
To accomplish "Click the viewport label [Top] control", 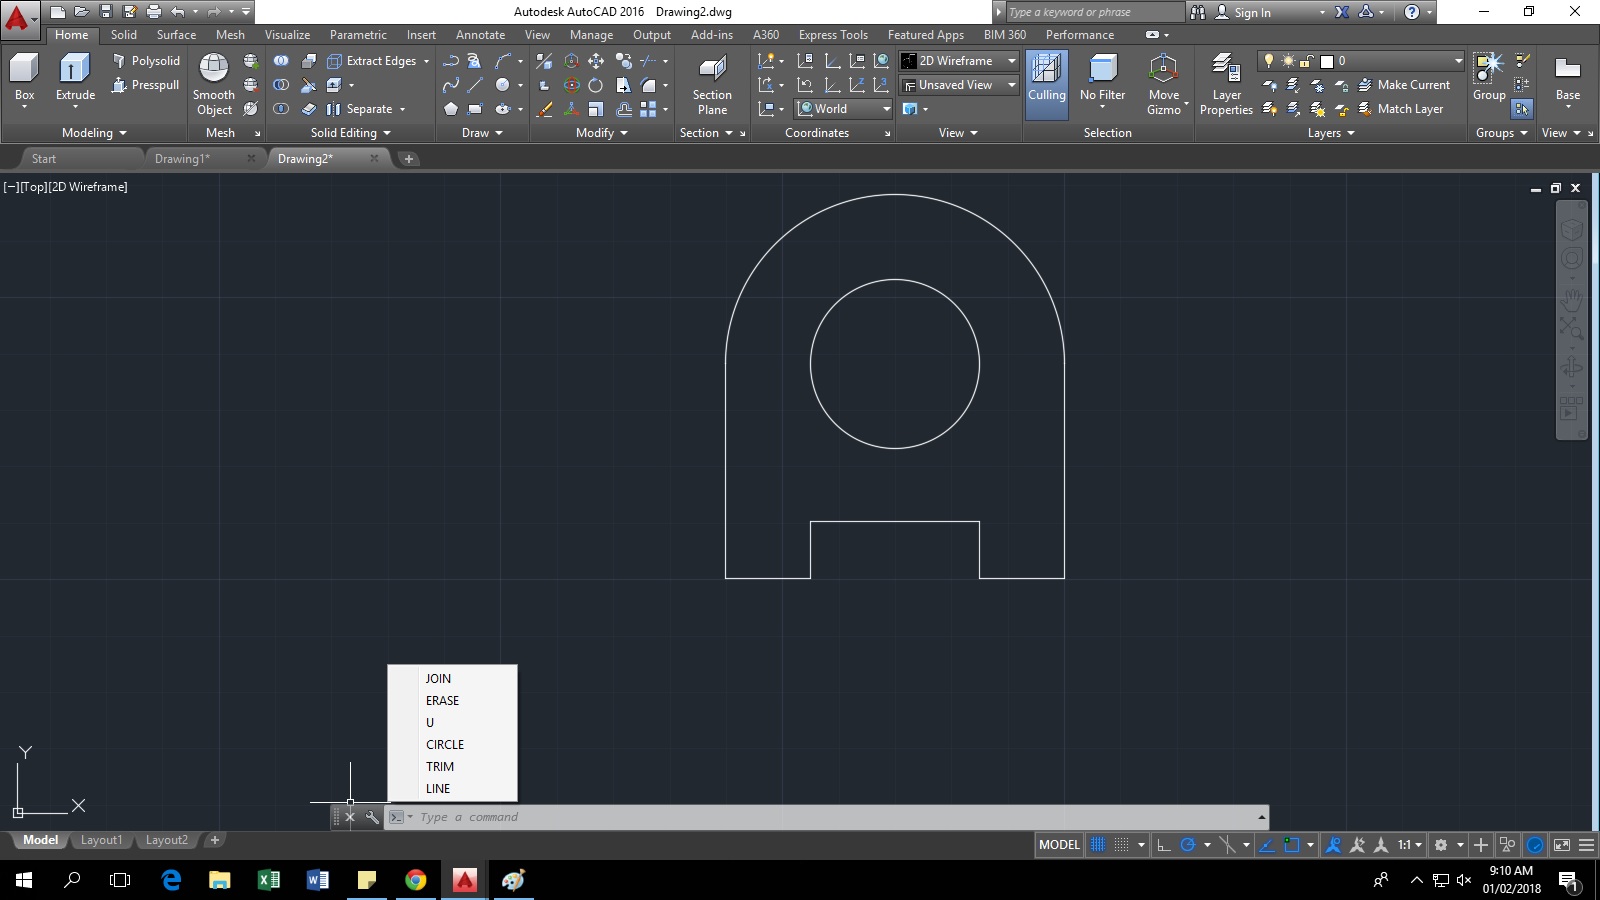I will click(x=33, y=187).
